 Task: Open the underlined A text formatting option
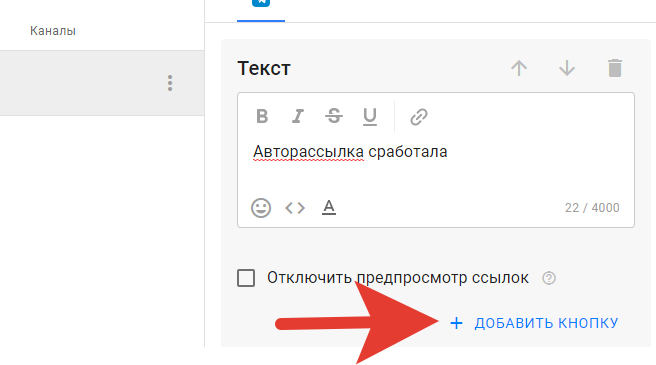point(329,207)
